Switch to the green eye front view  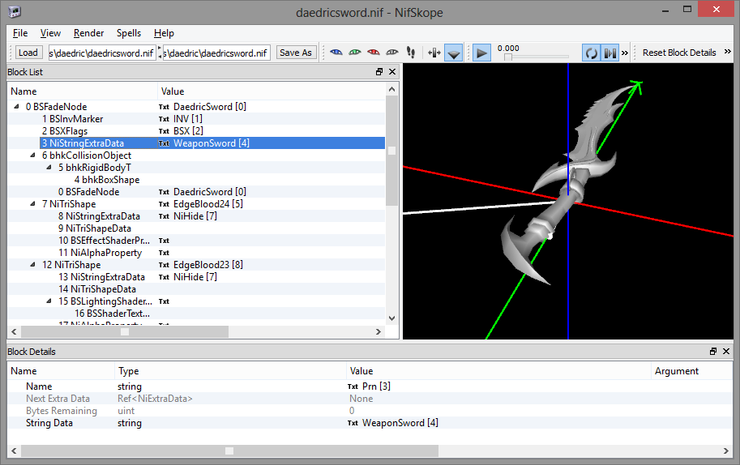coord(354,52)
